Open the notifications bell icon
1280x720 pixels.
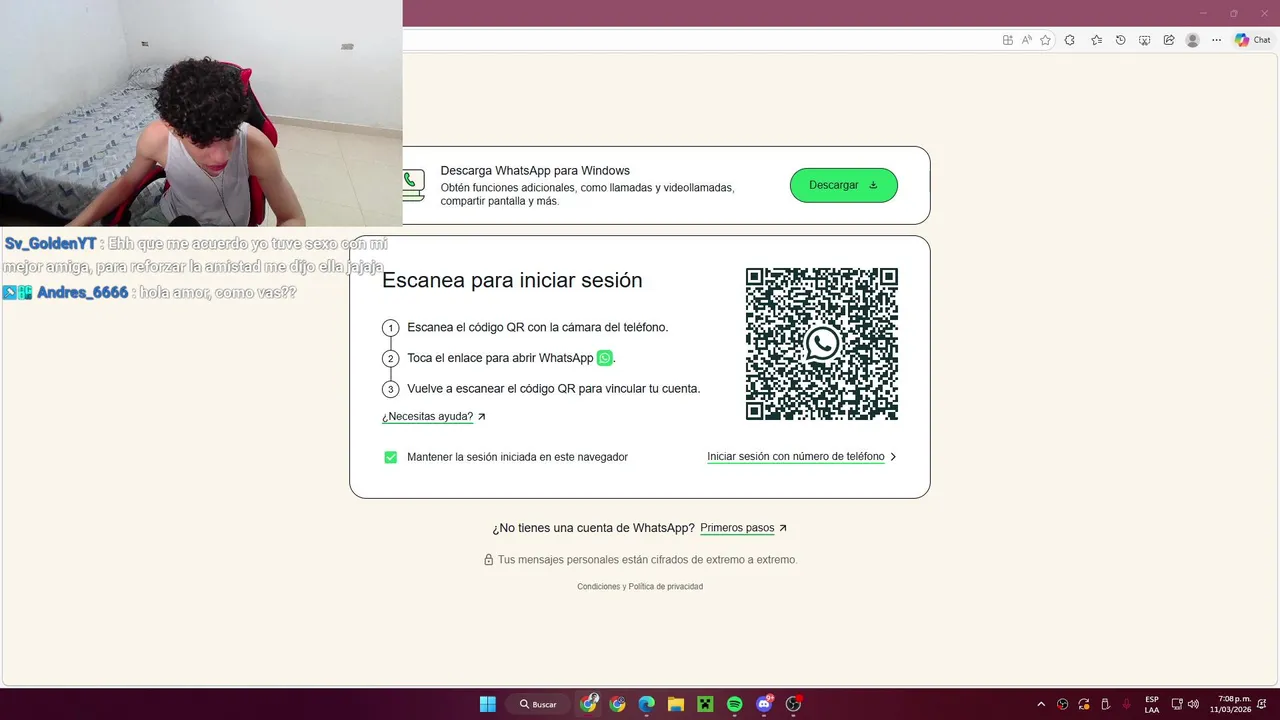[x=1263, y=704]
